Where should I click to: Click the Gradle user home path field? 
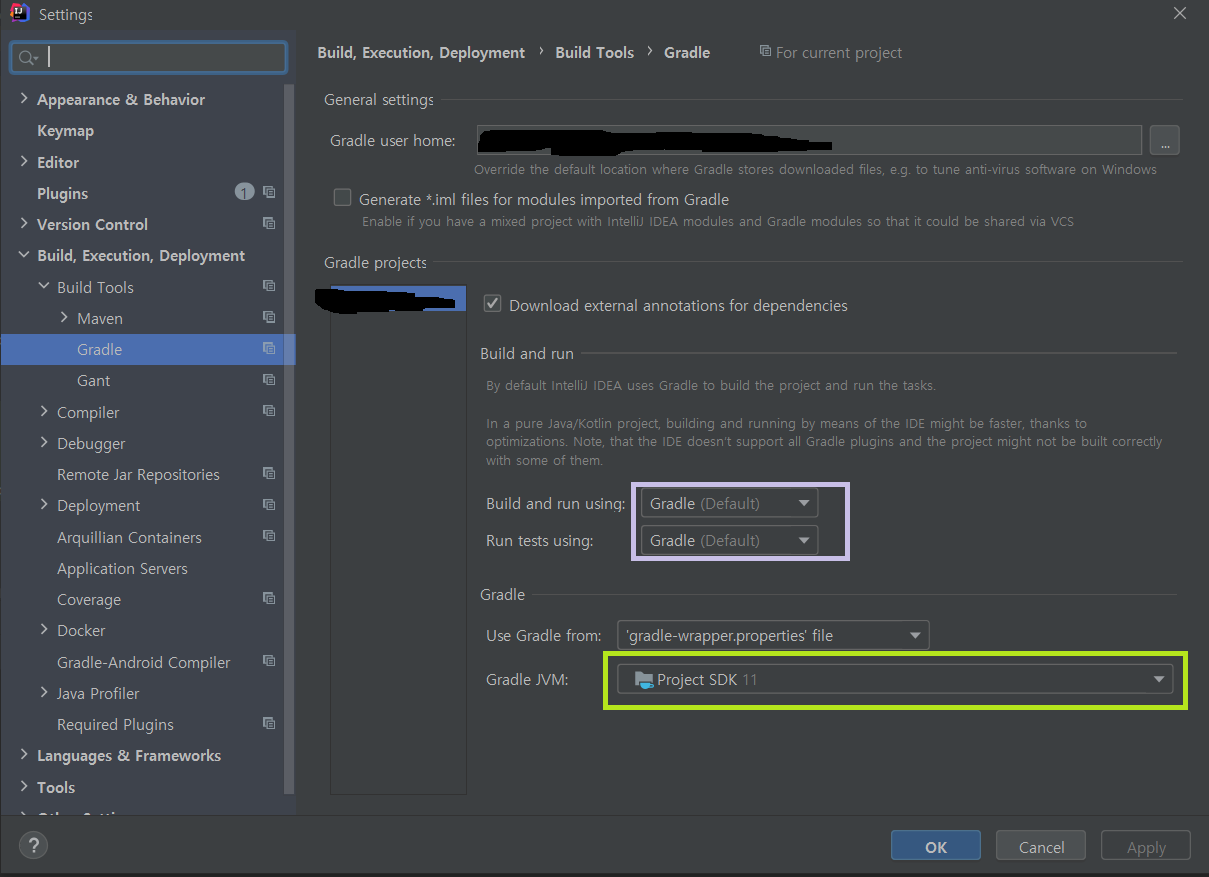(809, 140)
